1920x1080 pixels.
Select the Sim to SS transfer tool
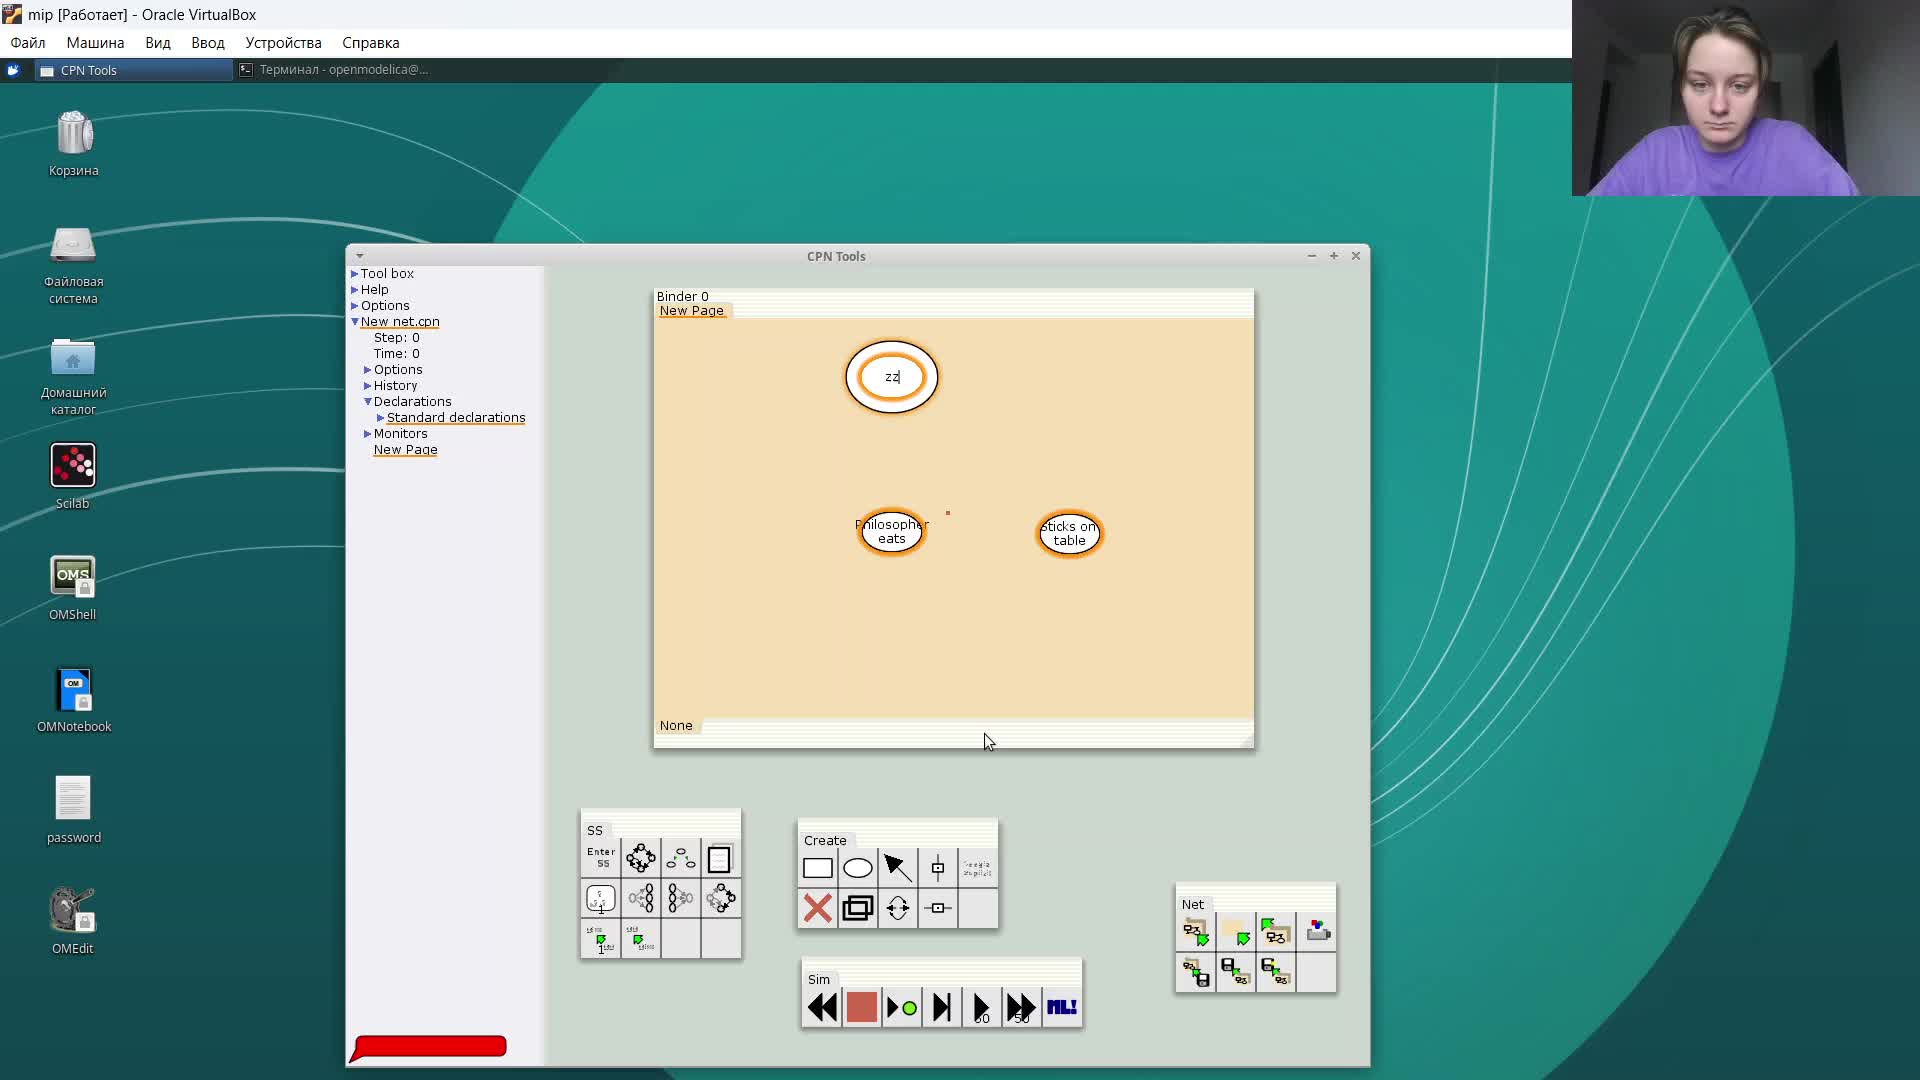[x=641, y=939]
